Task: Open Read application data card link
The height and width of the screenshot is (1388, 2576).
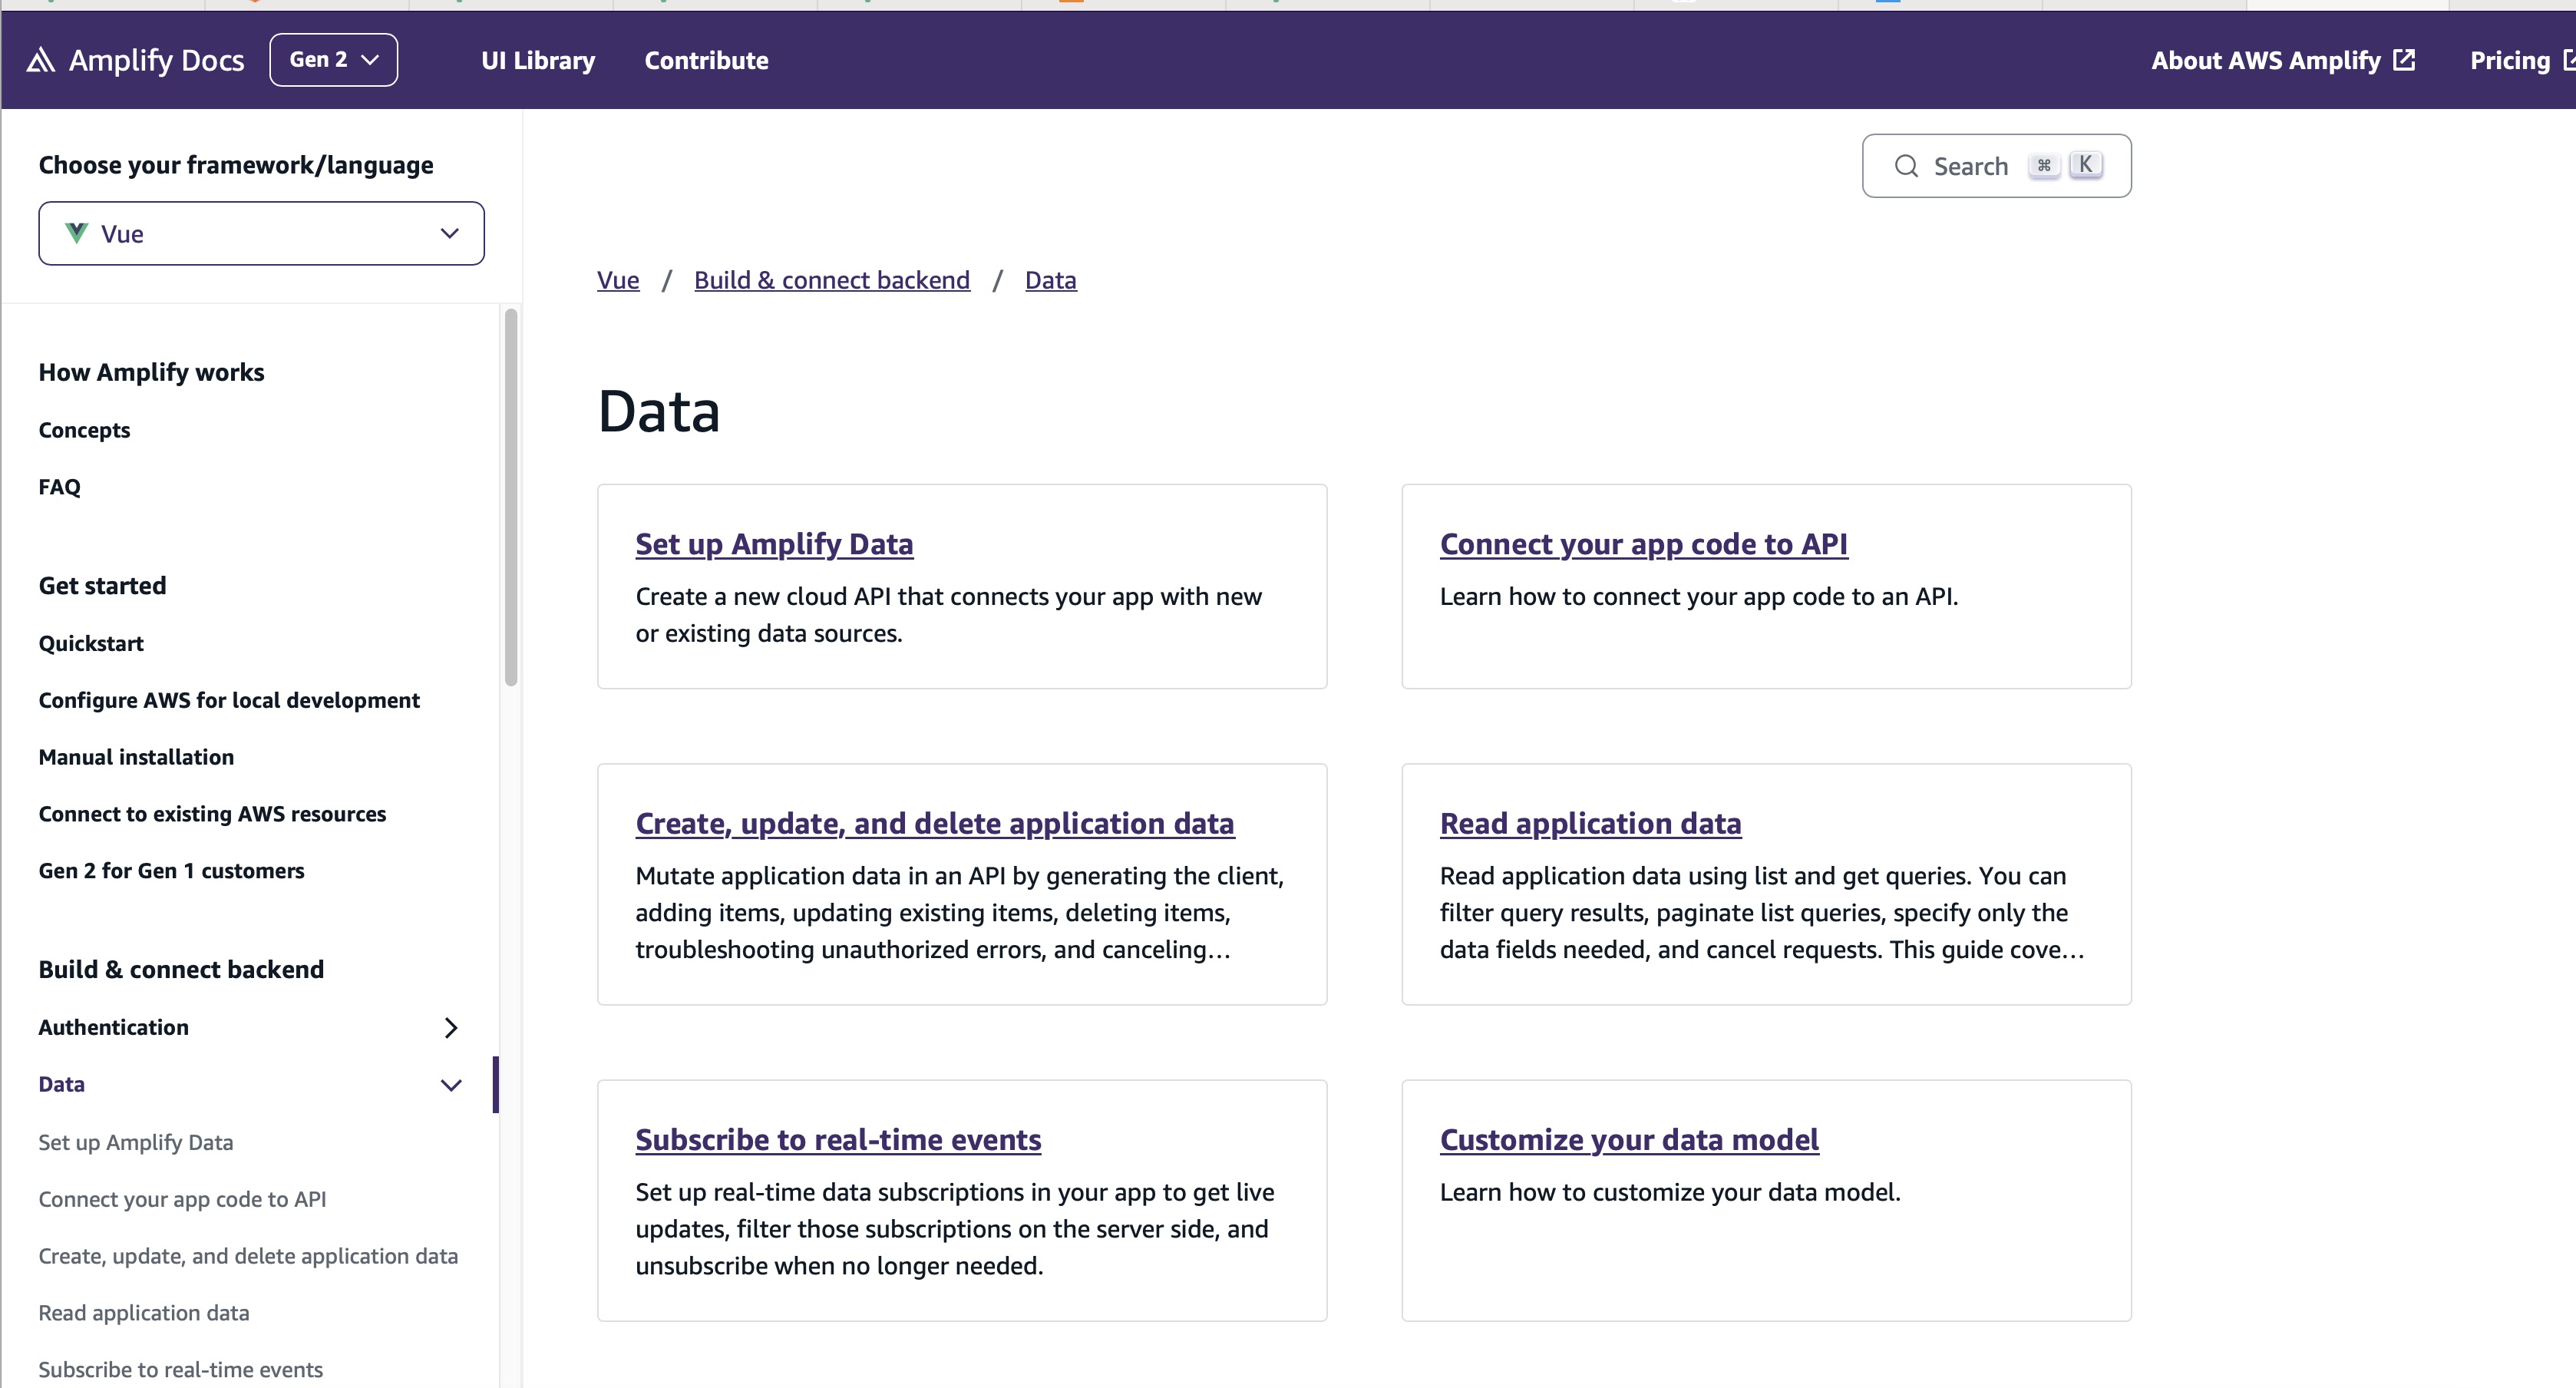Action: [1590, 823]
